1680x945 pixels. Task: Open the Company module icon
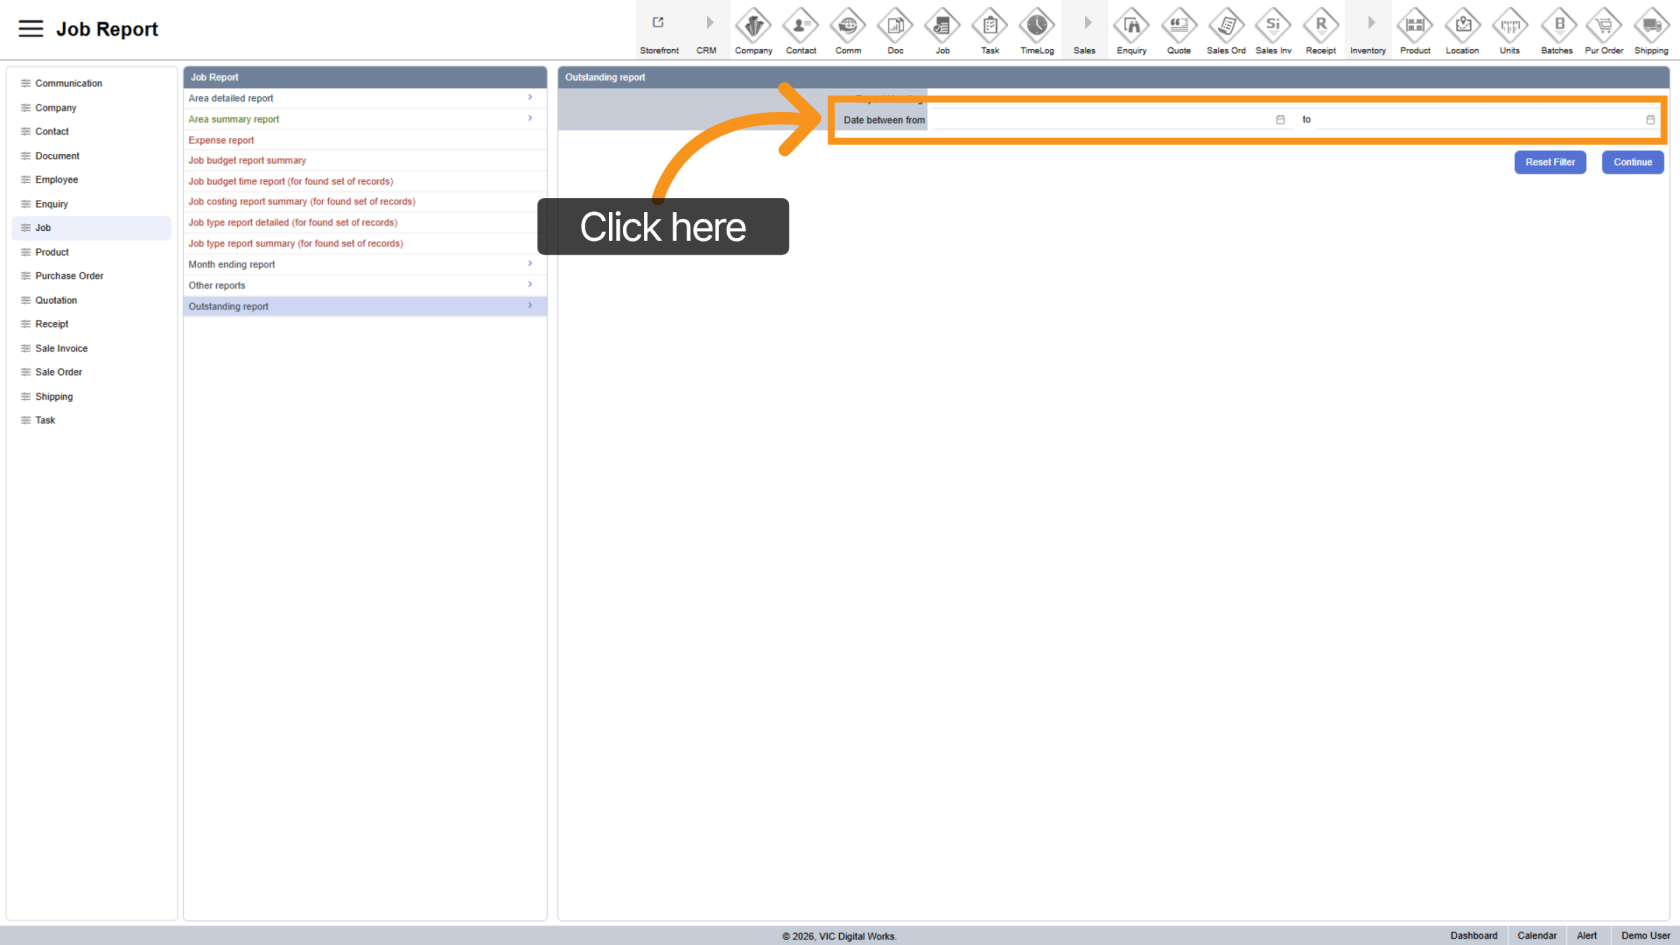click(753, 26)
